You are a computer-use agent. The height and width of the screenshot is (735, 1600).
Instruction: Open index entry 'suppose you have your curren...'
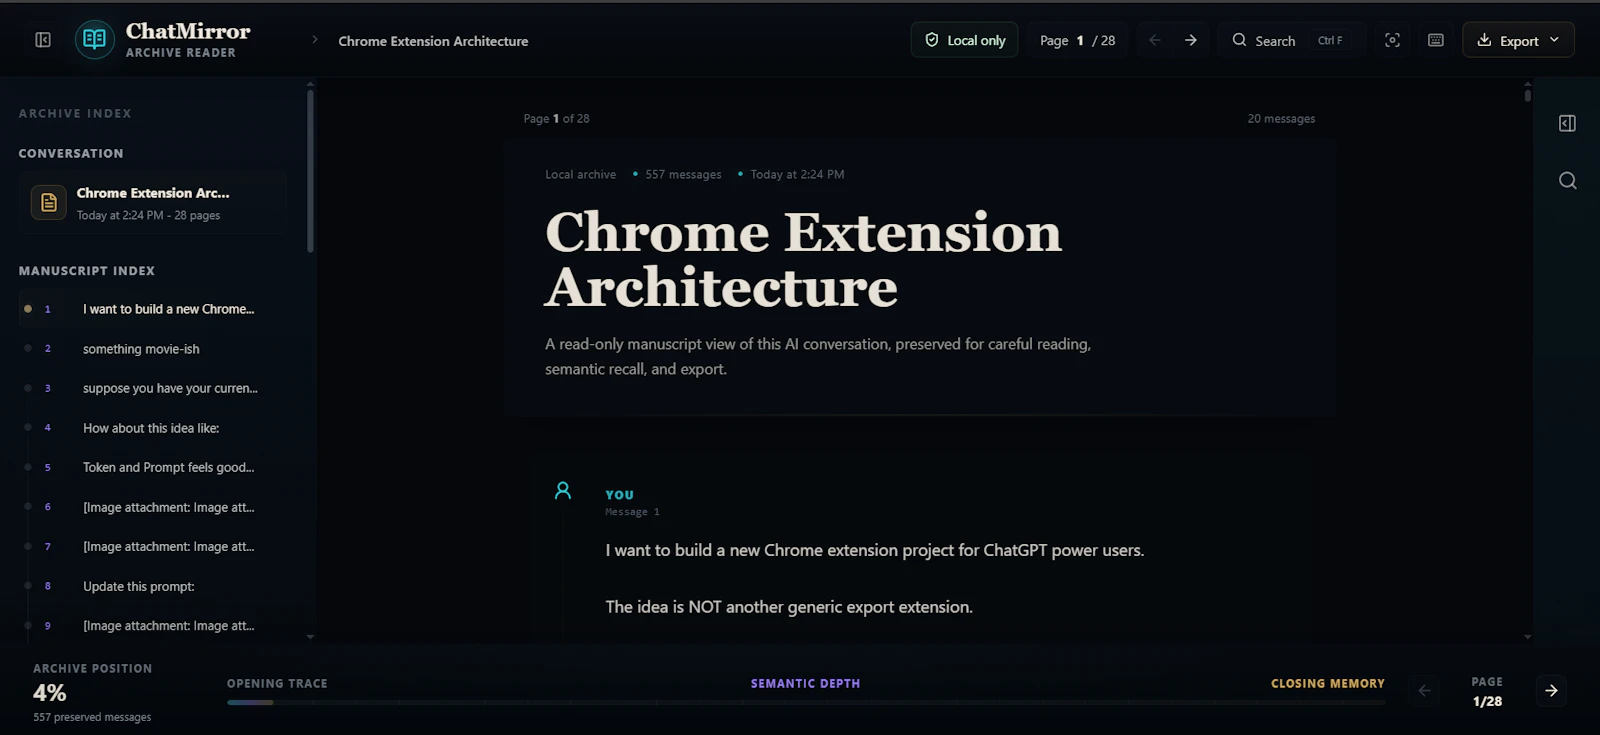tap(152, 388)
